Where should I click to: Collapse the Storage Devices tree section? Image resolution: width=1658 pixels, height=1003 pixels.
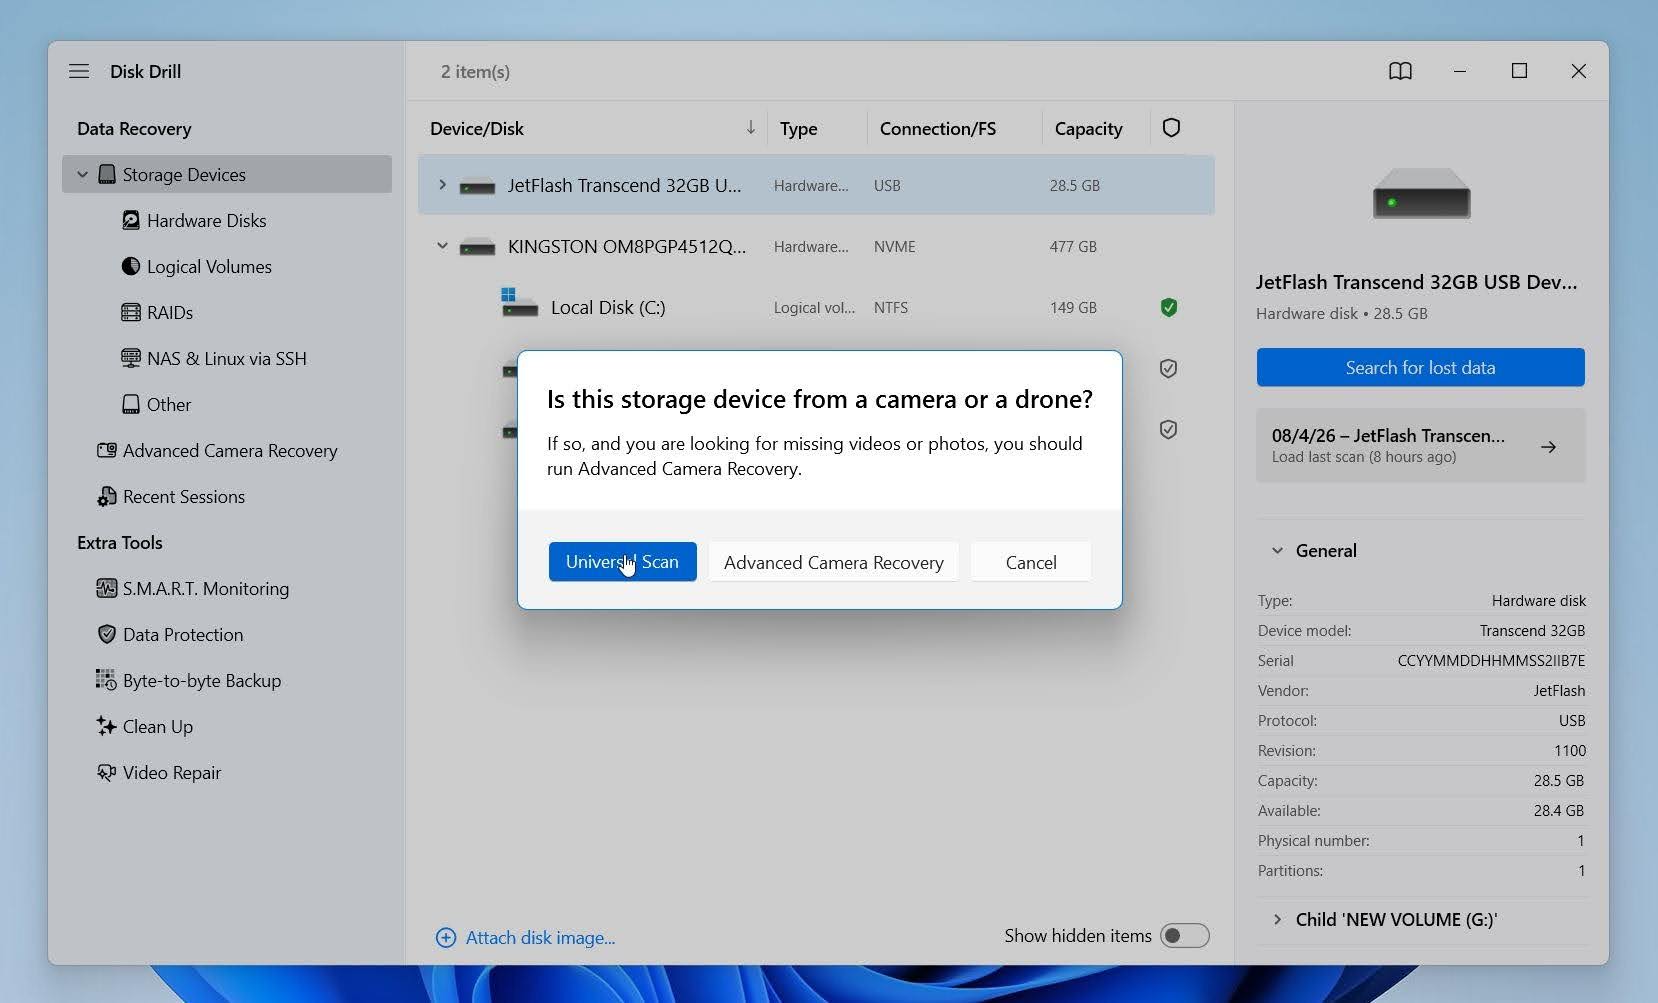click(x=83, y=174)
